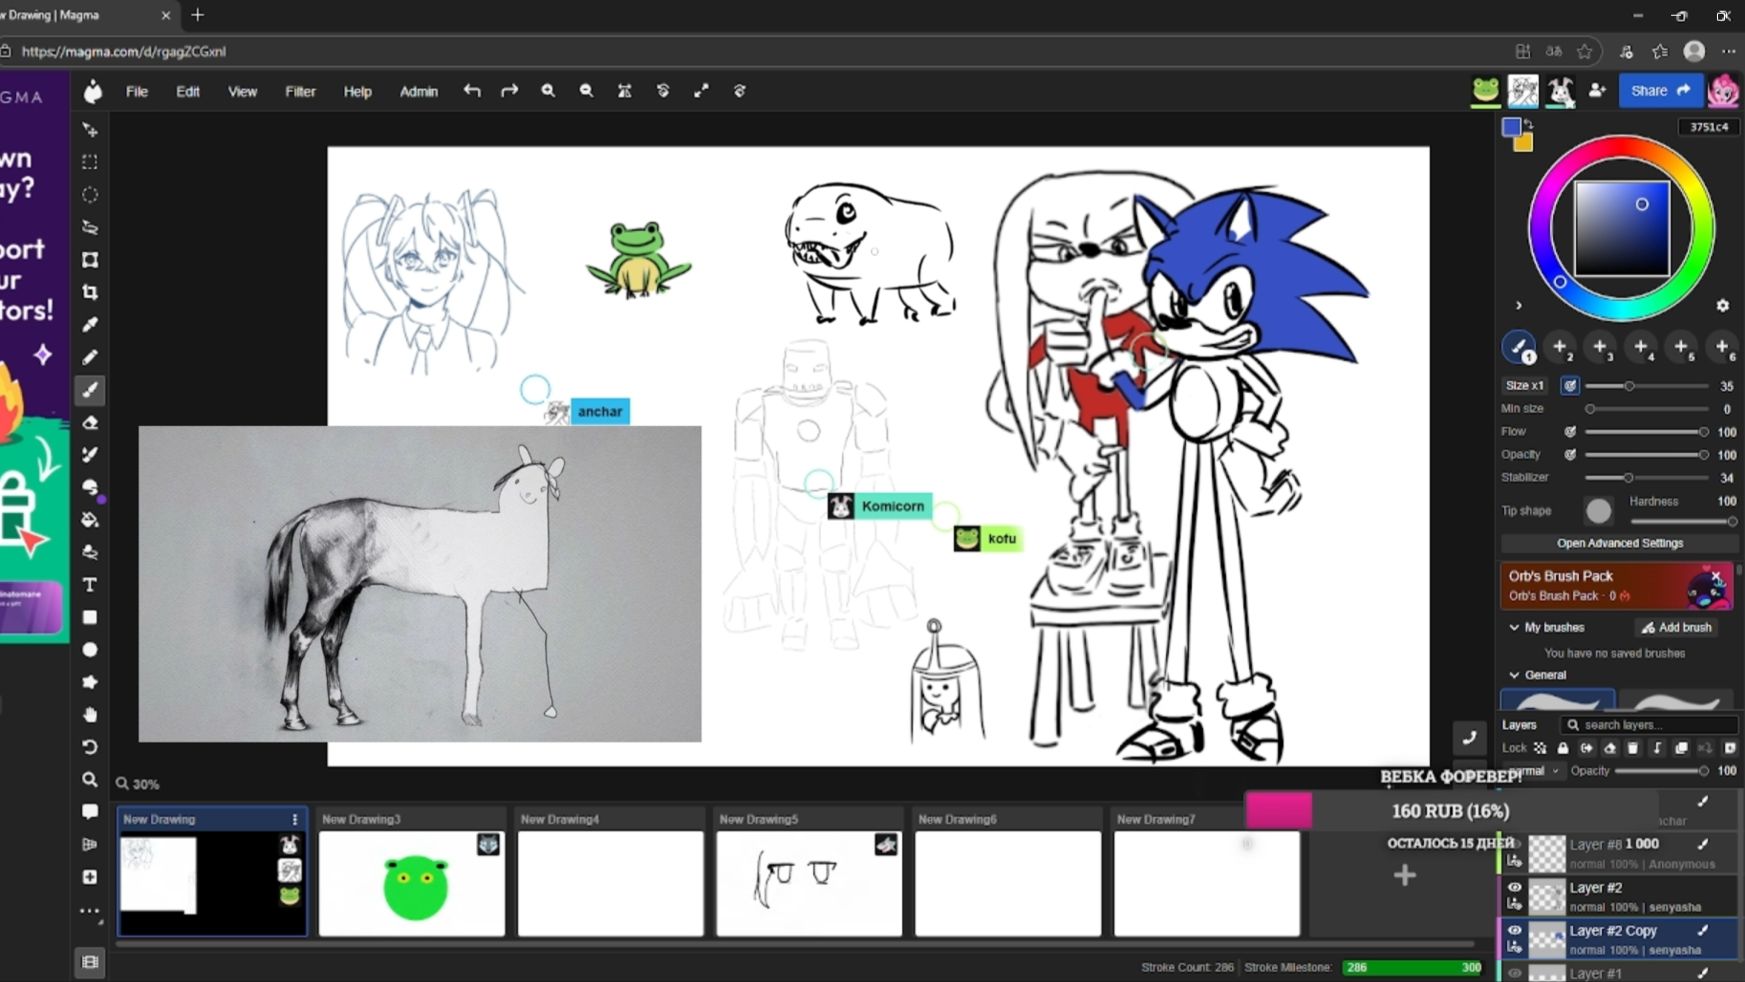Click the Stabilizer slider handle
The image size is (1745, 982).
tap(1628, 478)
